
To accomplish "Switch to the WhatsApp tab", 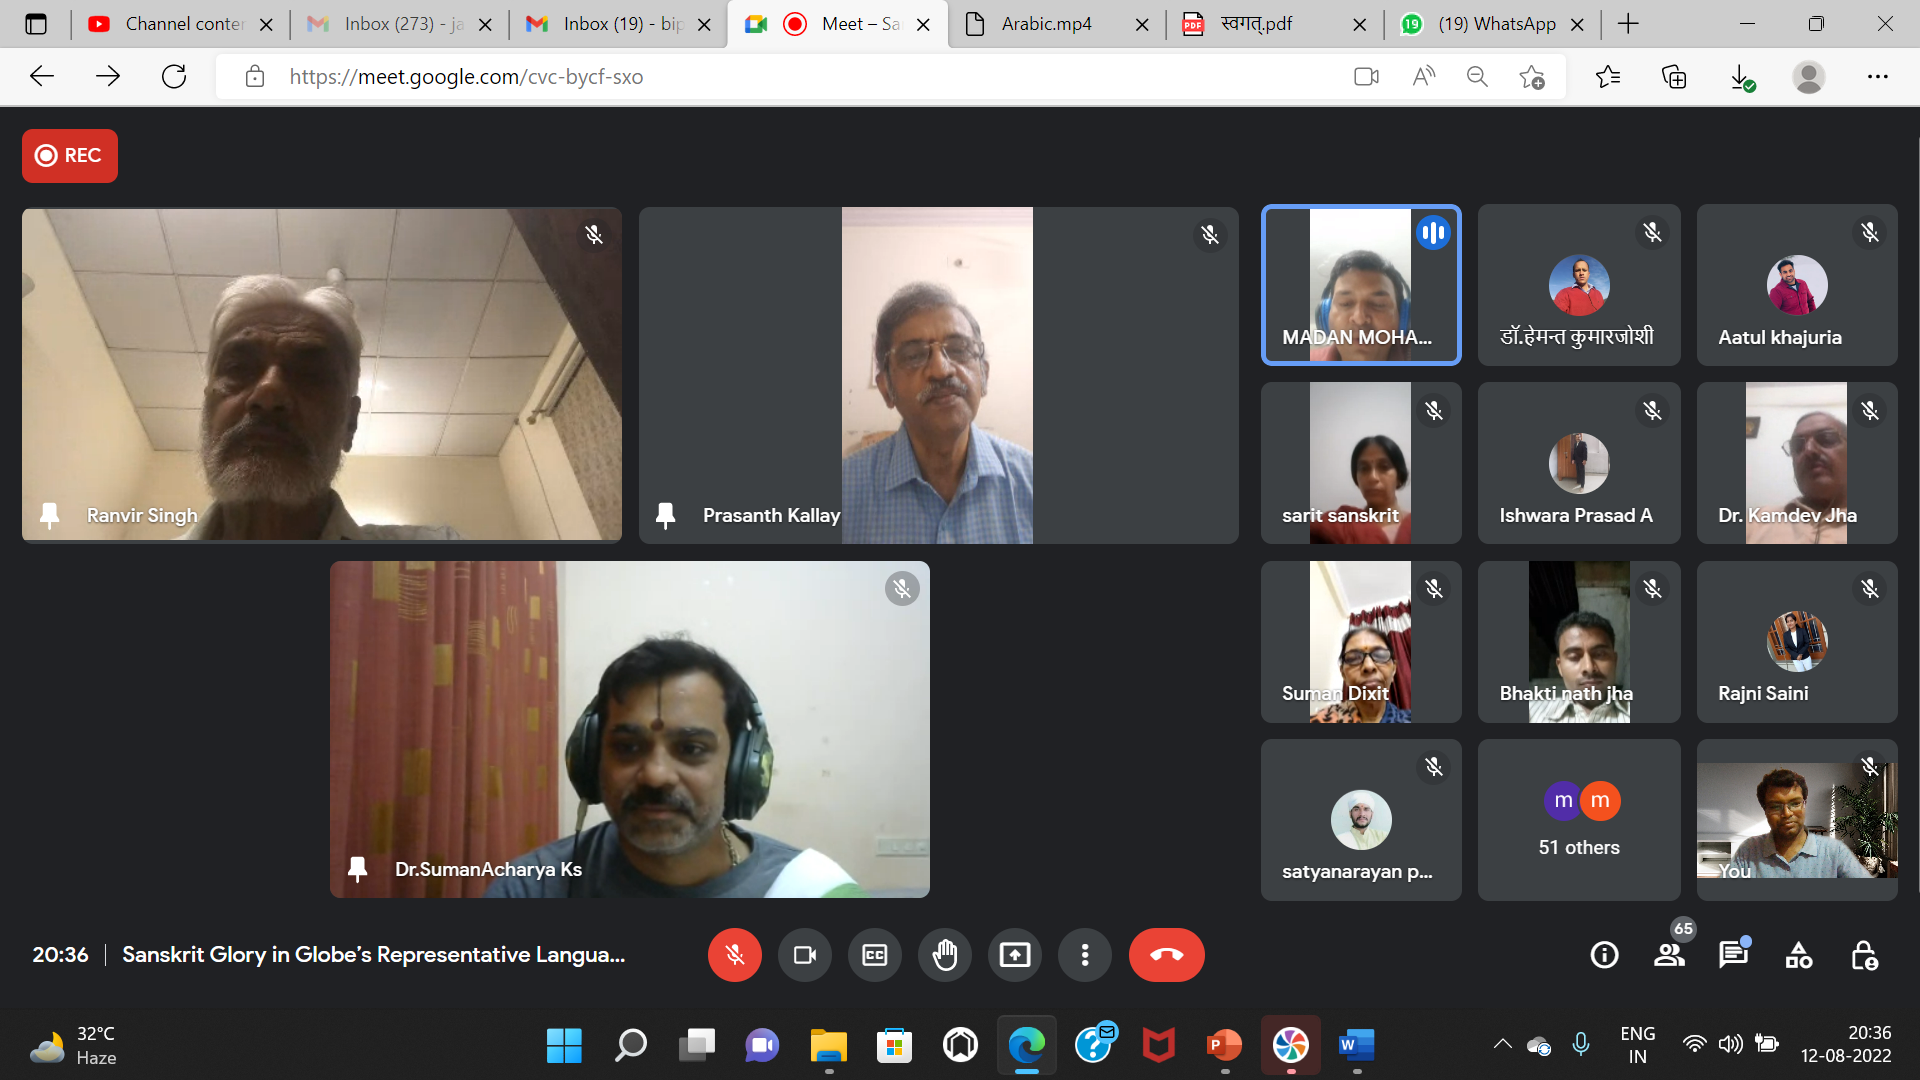I will [1495, 24].
